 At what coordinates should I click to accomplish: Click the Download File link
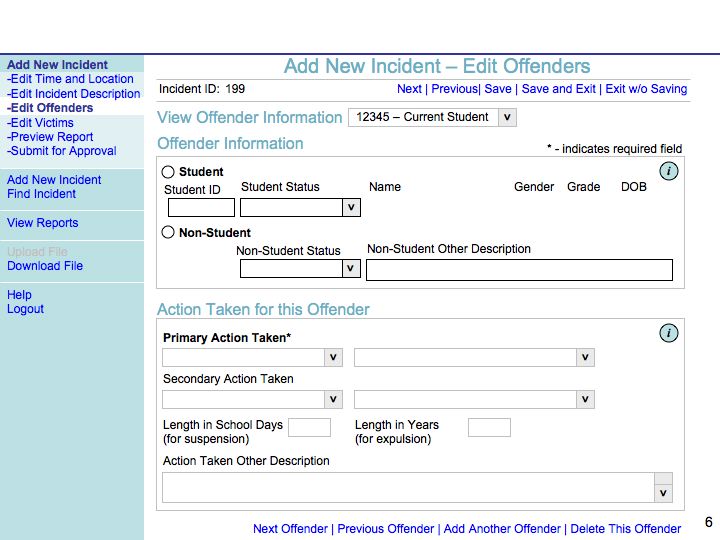45,266
